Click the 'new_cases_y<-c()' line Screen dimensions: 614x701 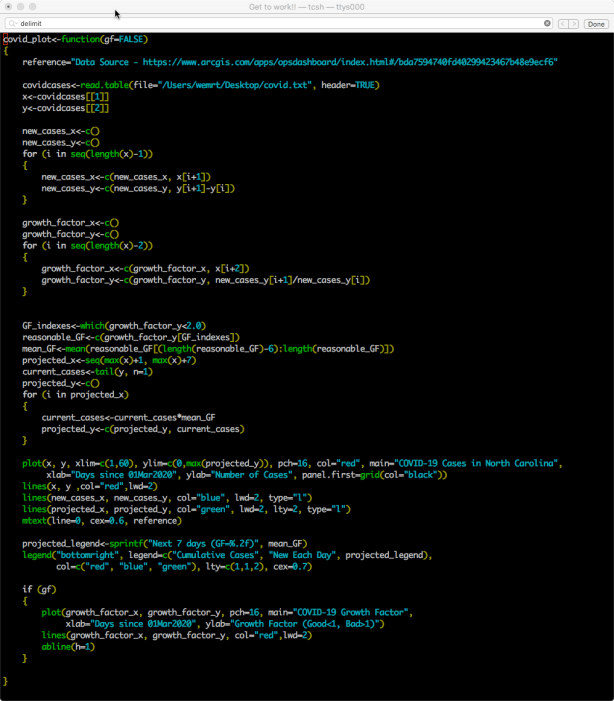pos(61,143)
